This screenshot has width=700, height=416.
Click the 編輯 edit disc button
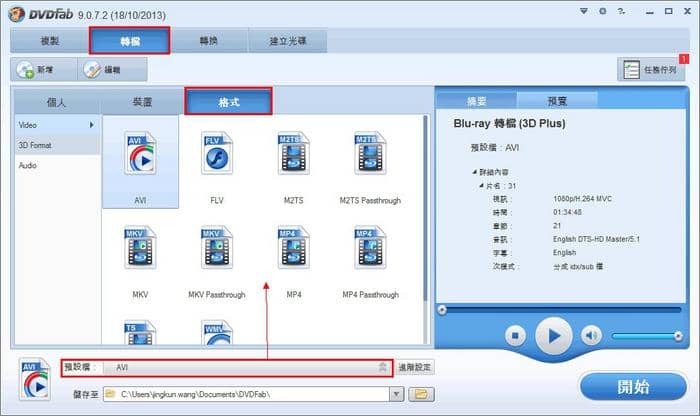coord(112,70)
